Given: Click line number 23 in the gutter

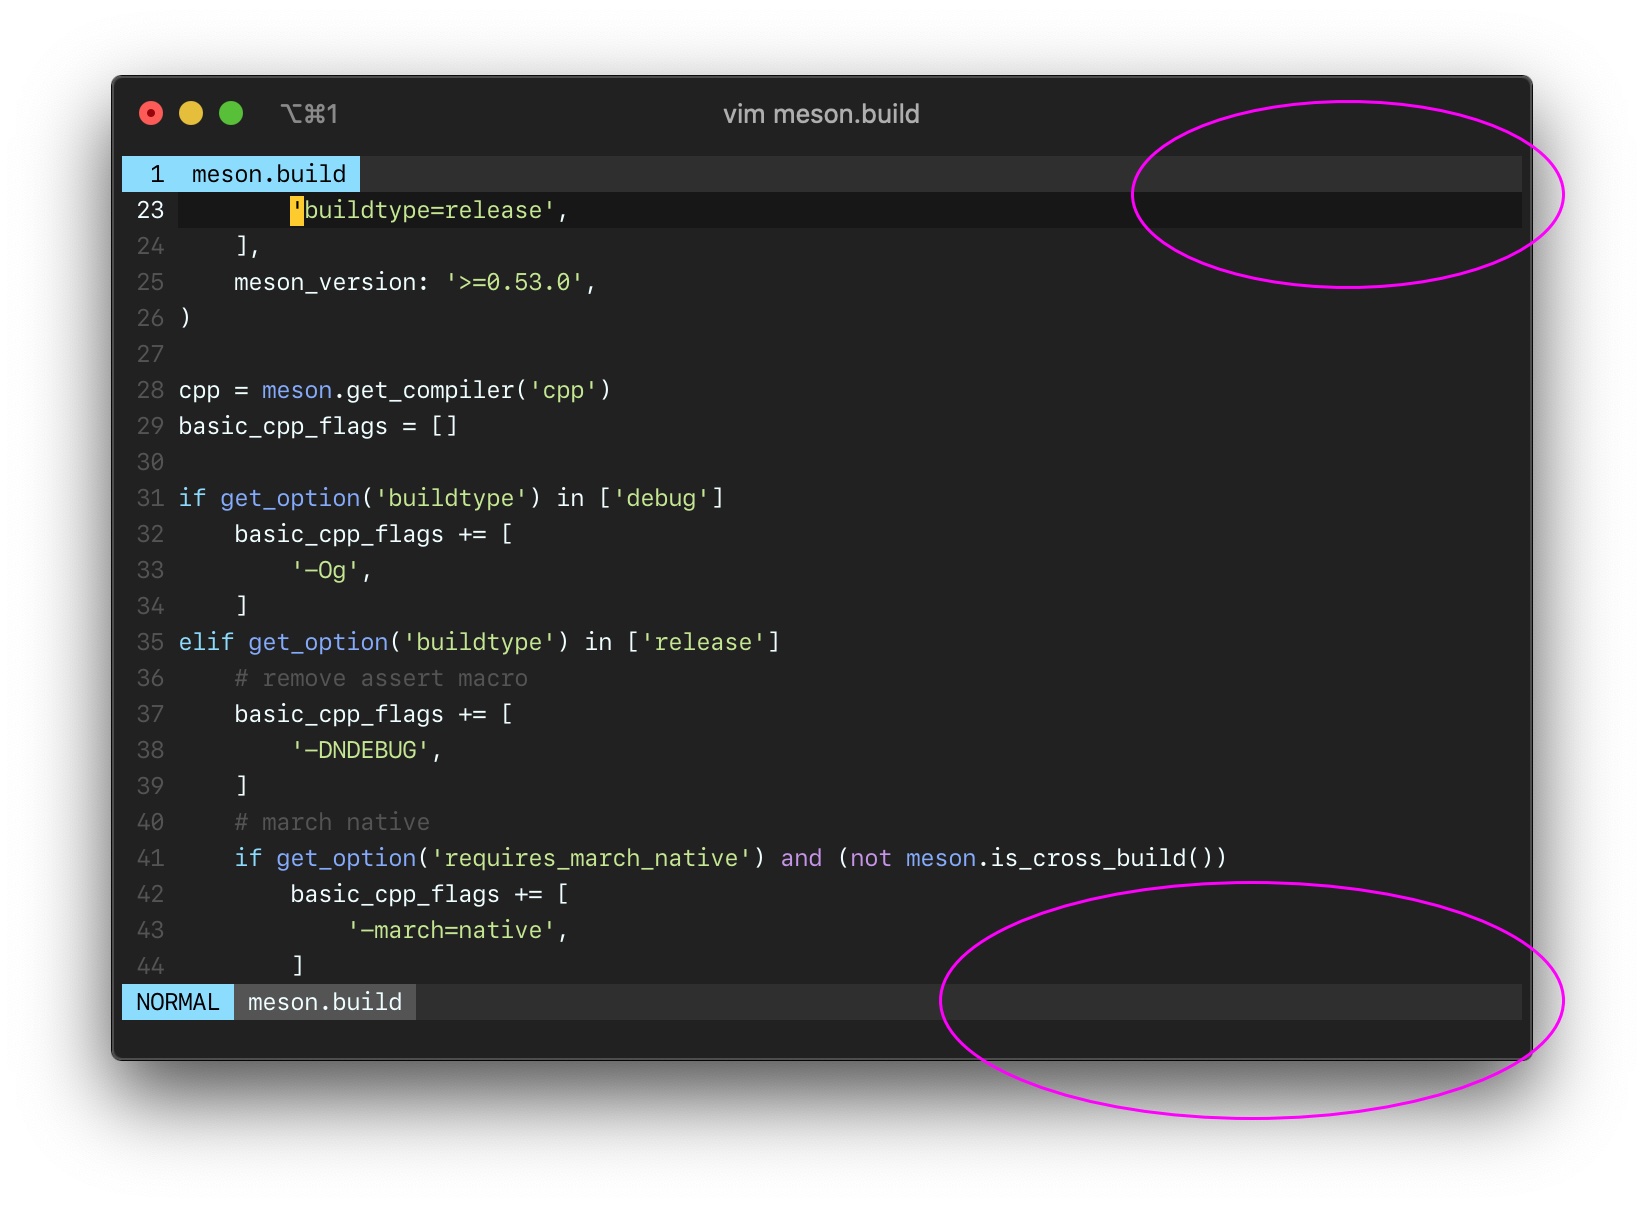Looking at the screenshot, I should [x=150, y=210].
